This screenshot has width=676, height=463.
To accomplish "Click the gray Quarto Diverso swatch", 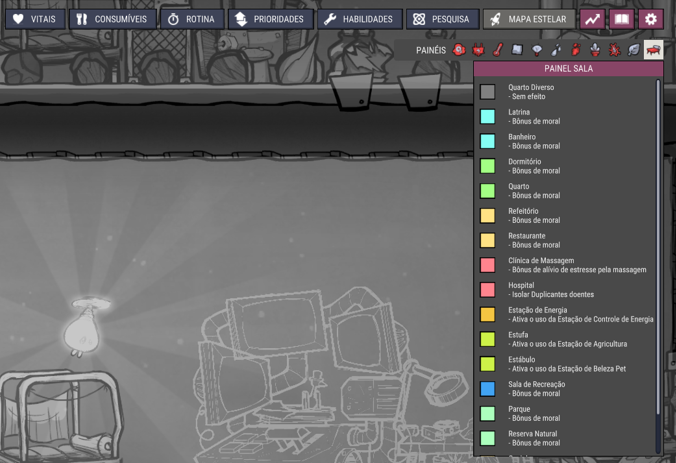I will point(488,92).
